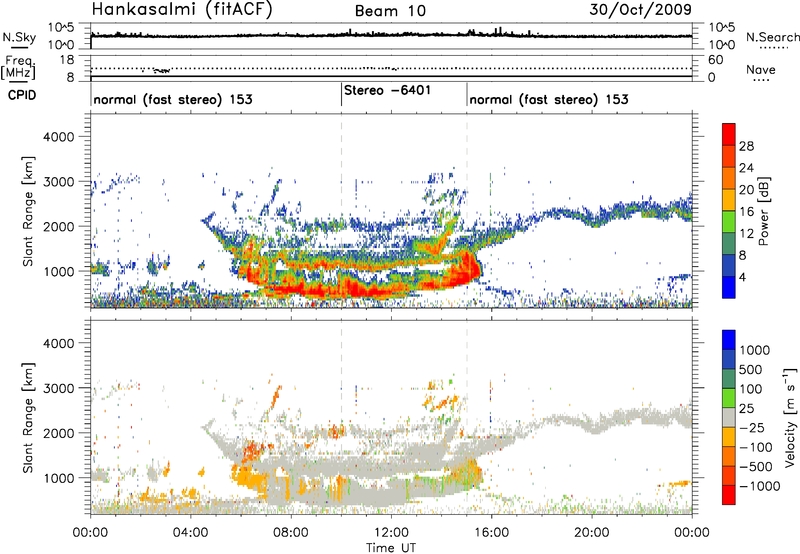Click the 'Hankasalmi (fitACF)' plot title
Image resolution: width=800 pixels, height=554 pixels.
182,9
